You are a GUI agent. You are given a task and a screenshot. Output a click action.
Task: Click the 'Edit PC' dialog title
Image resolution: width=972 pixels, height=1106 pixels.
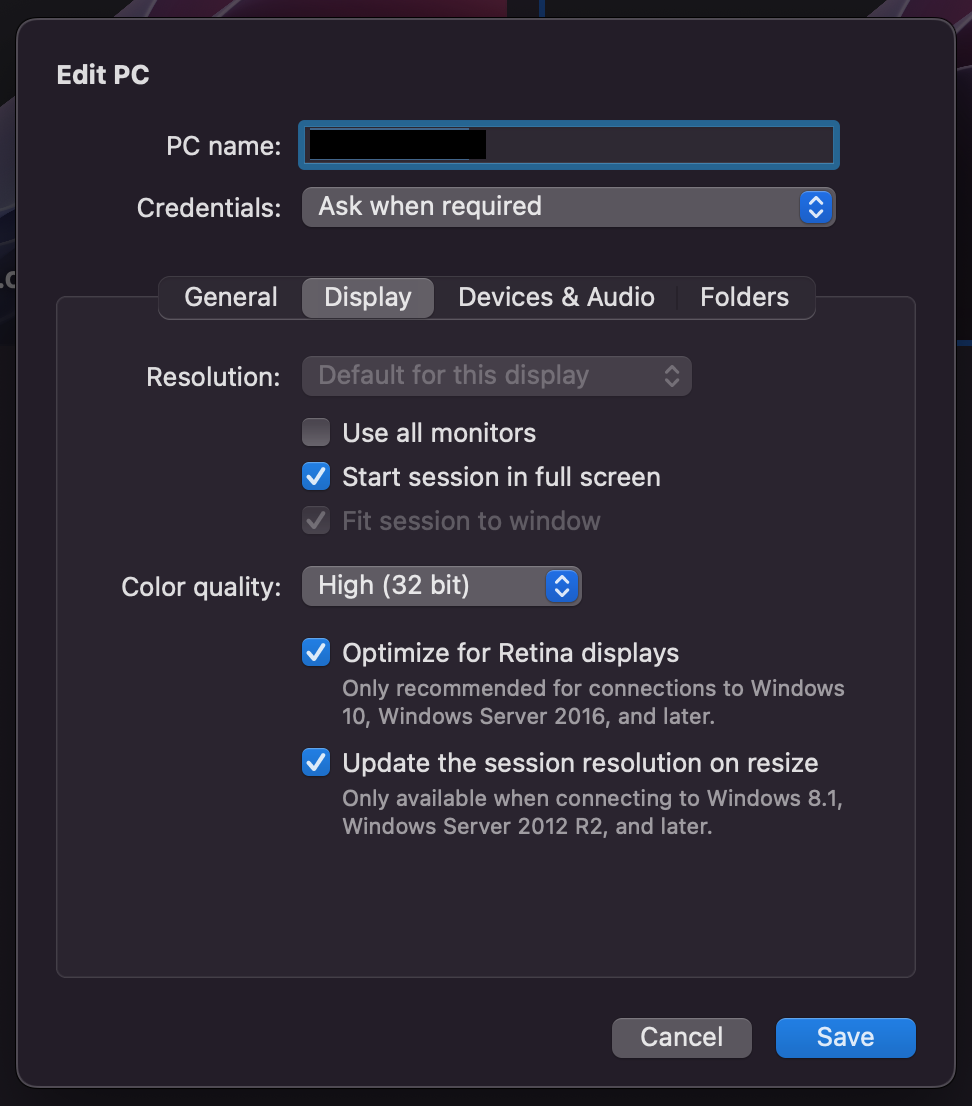coord(103,75)
